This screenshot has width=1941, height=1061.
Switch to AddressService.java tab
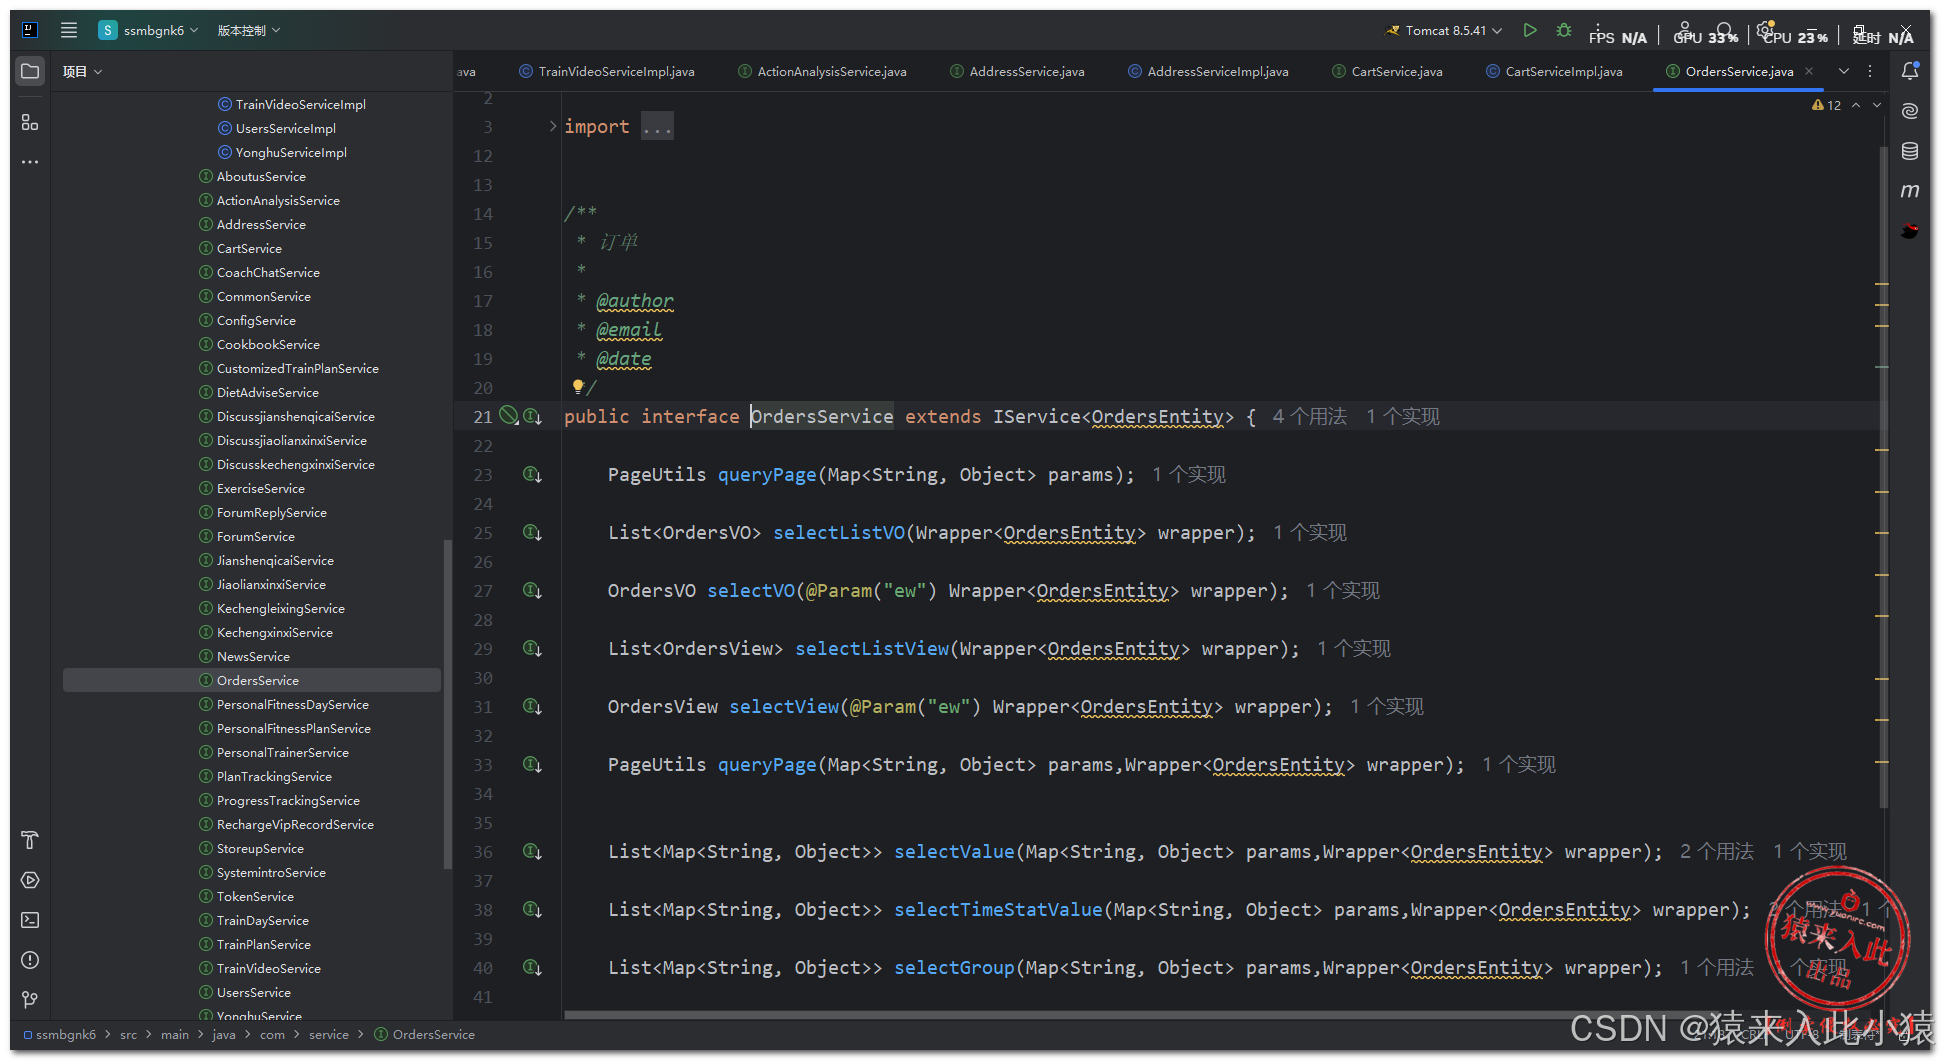pyautogui.click(x=1017, y=71)
